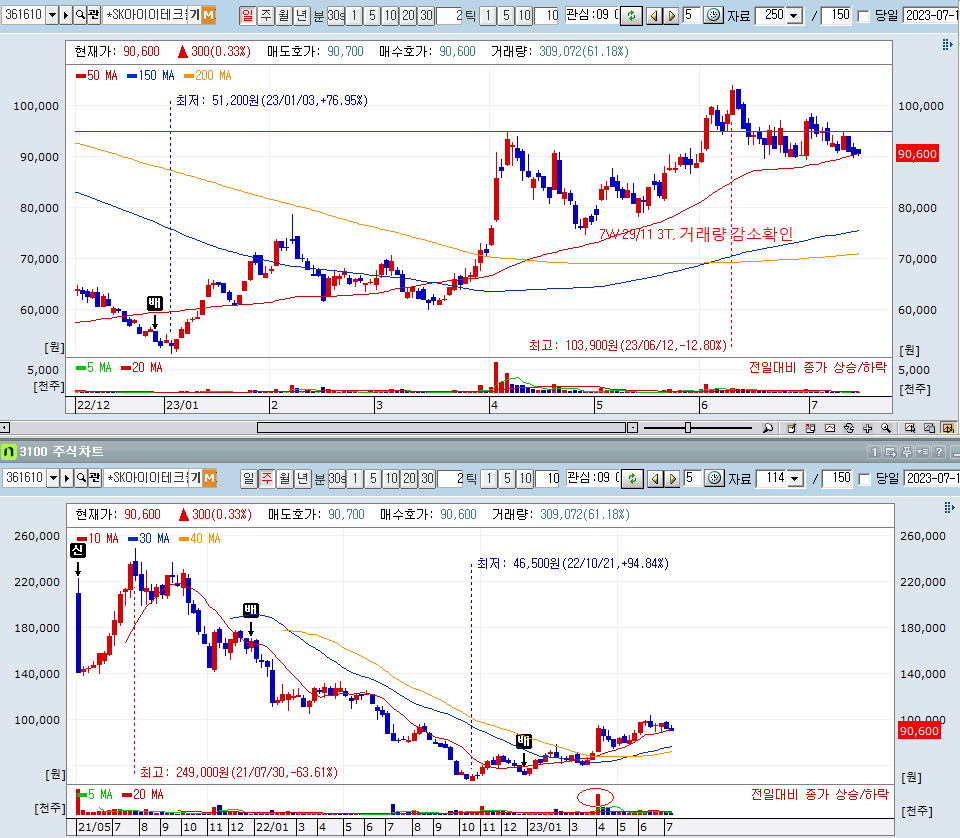The width and height of the screenshot is (960, 838).
Task: Adjust the chart zoom slider handle
Action: (x=688, y=428)
